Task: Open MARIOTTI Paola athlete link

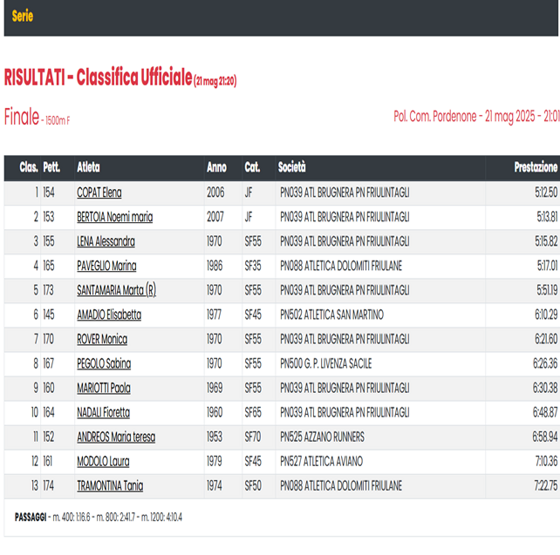Action: [x=104, y=388]
